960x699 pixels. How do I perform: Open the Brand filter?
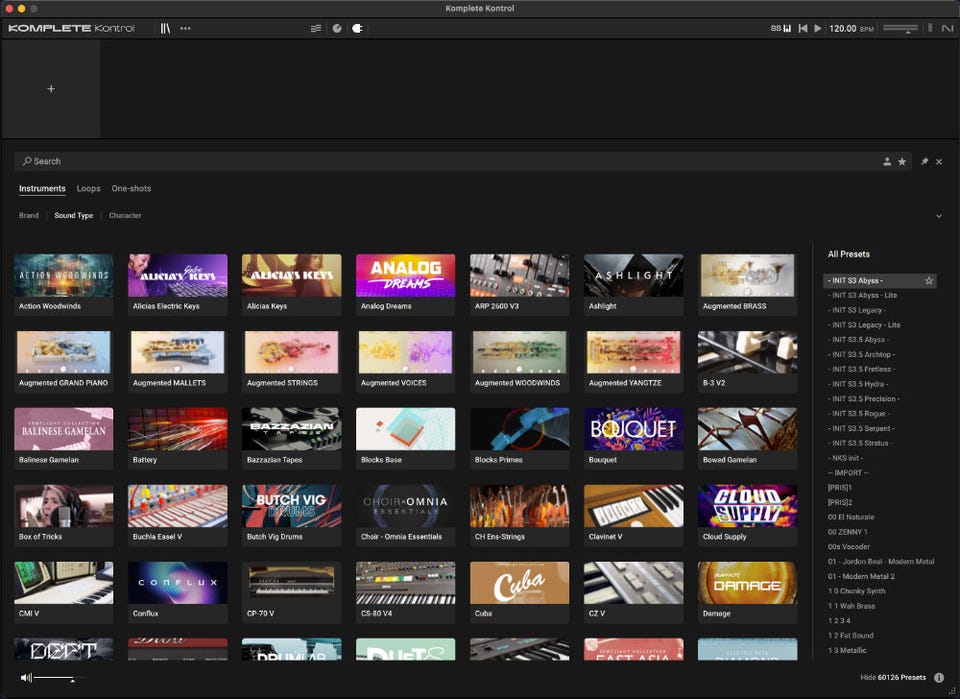[29, 216]
